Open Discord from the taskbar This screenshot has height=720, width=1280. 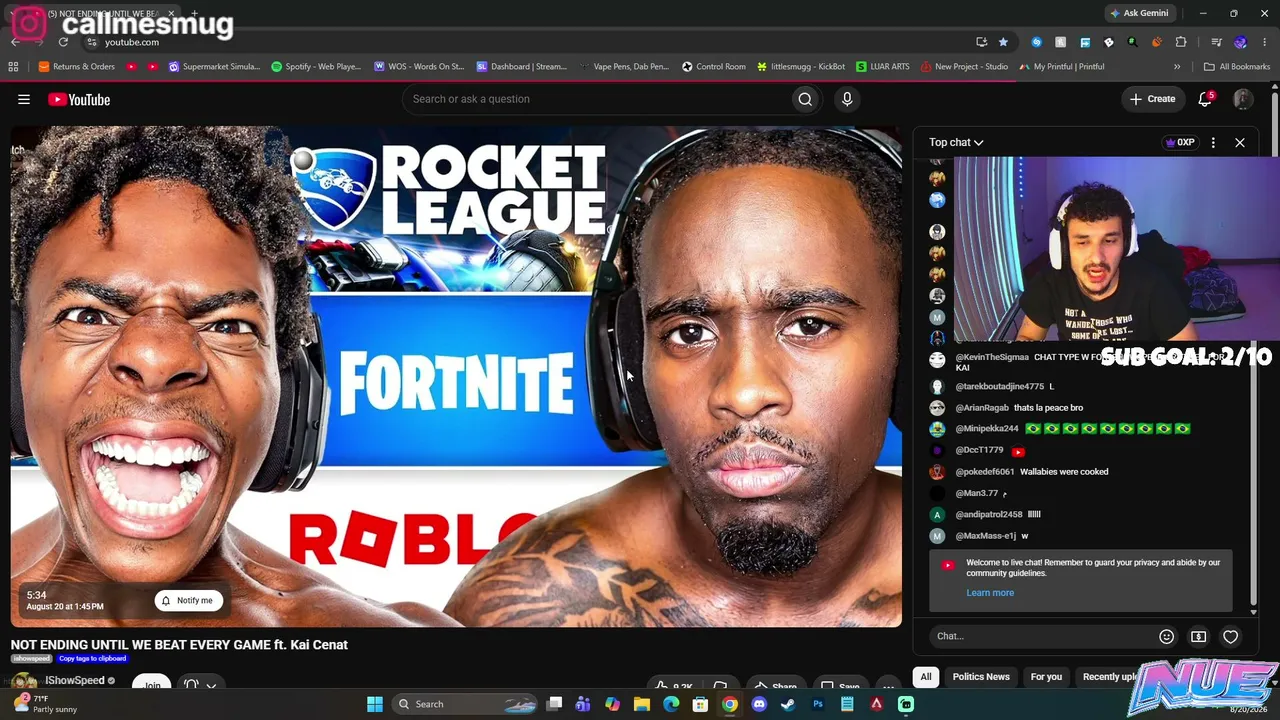(759, 704)
